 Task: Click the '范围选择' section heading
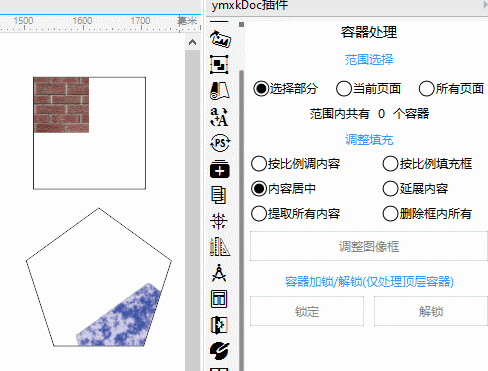(x=369, y=60)
